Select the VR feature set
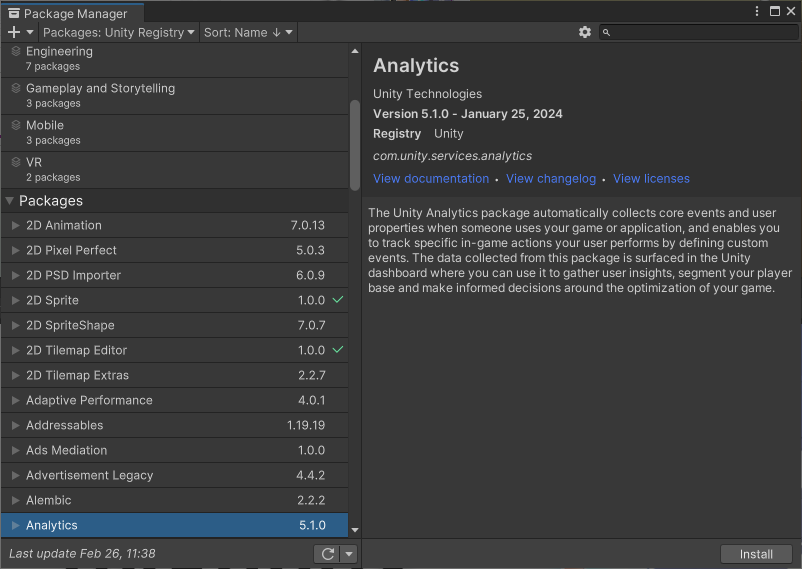Viewport: 802px width, 569px height. click(174, 169)
